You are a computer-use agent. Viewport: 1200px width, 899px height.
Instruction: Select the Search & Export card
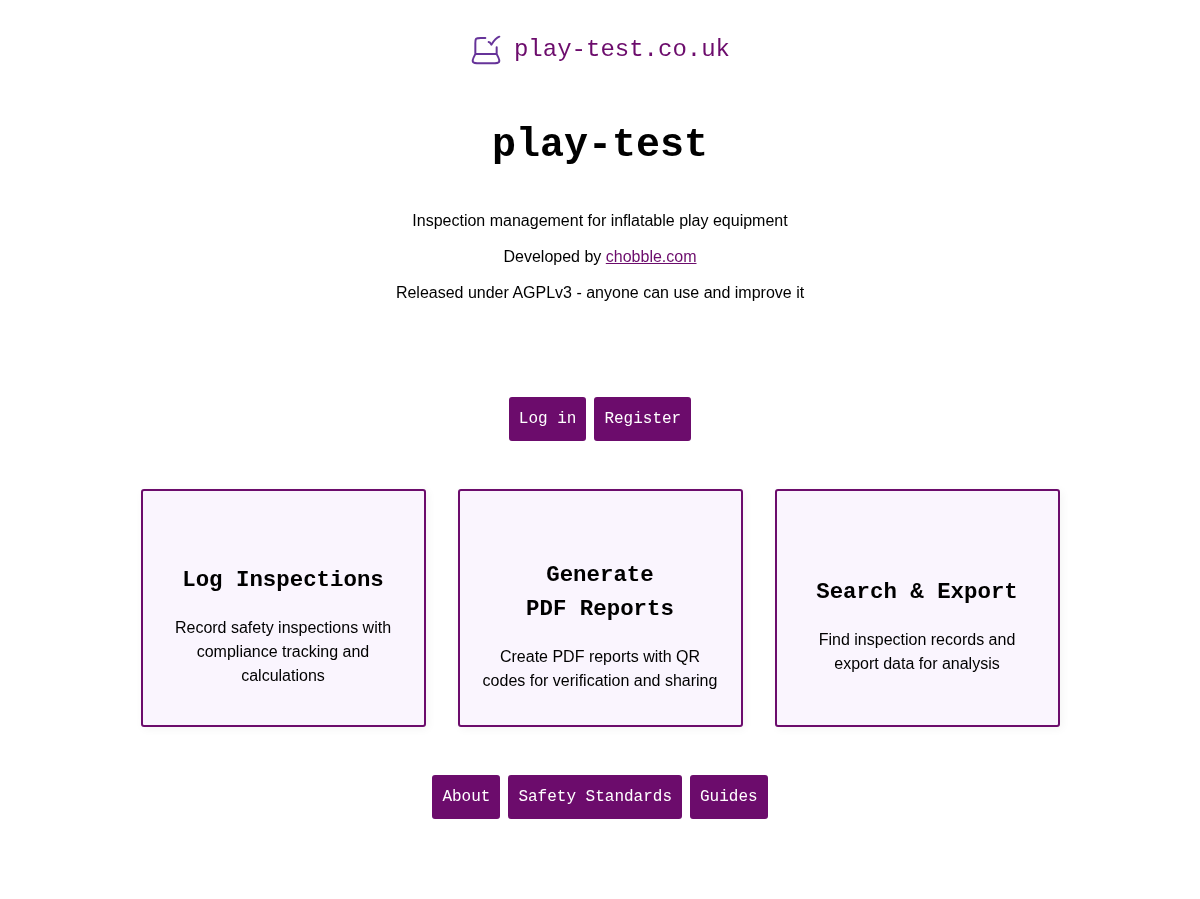click(916, 607)
